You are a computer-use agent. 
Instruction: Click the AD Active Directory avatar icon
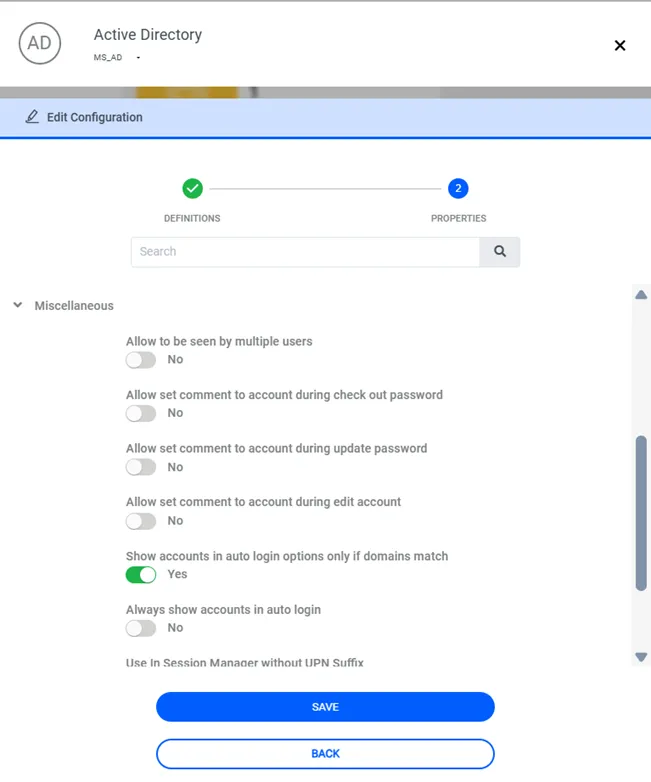click(x=40, y=43)
